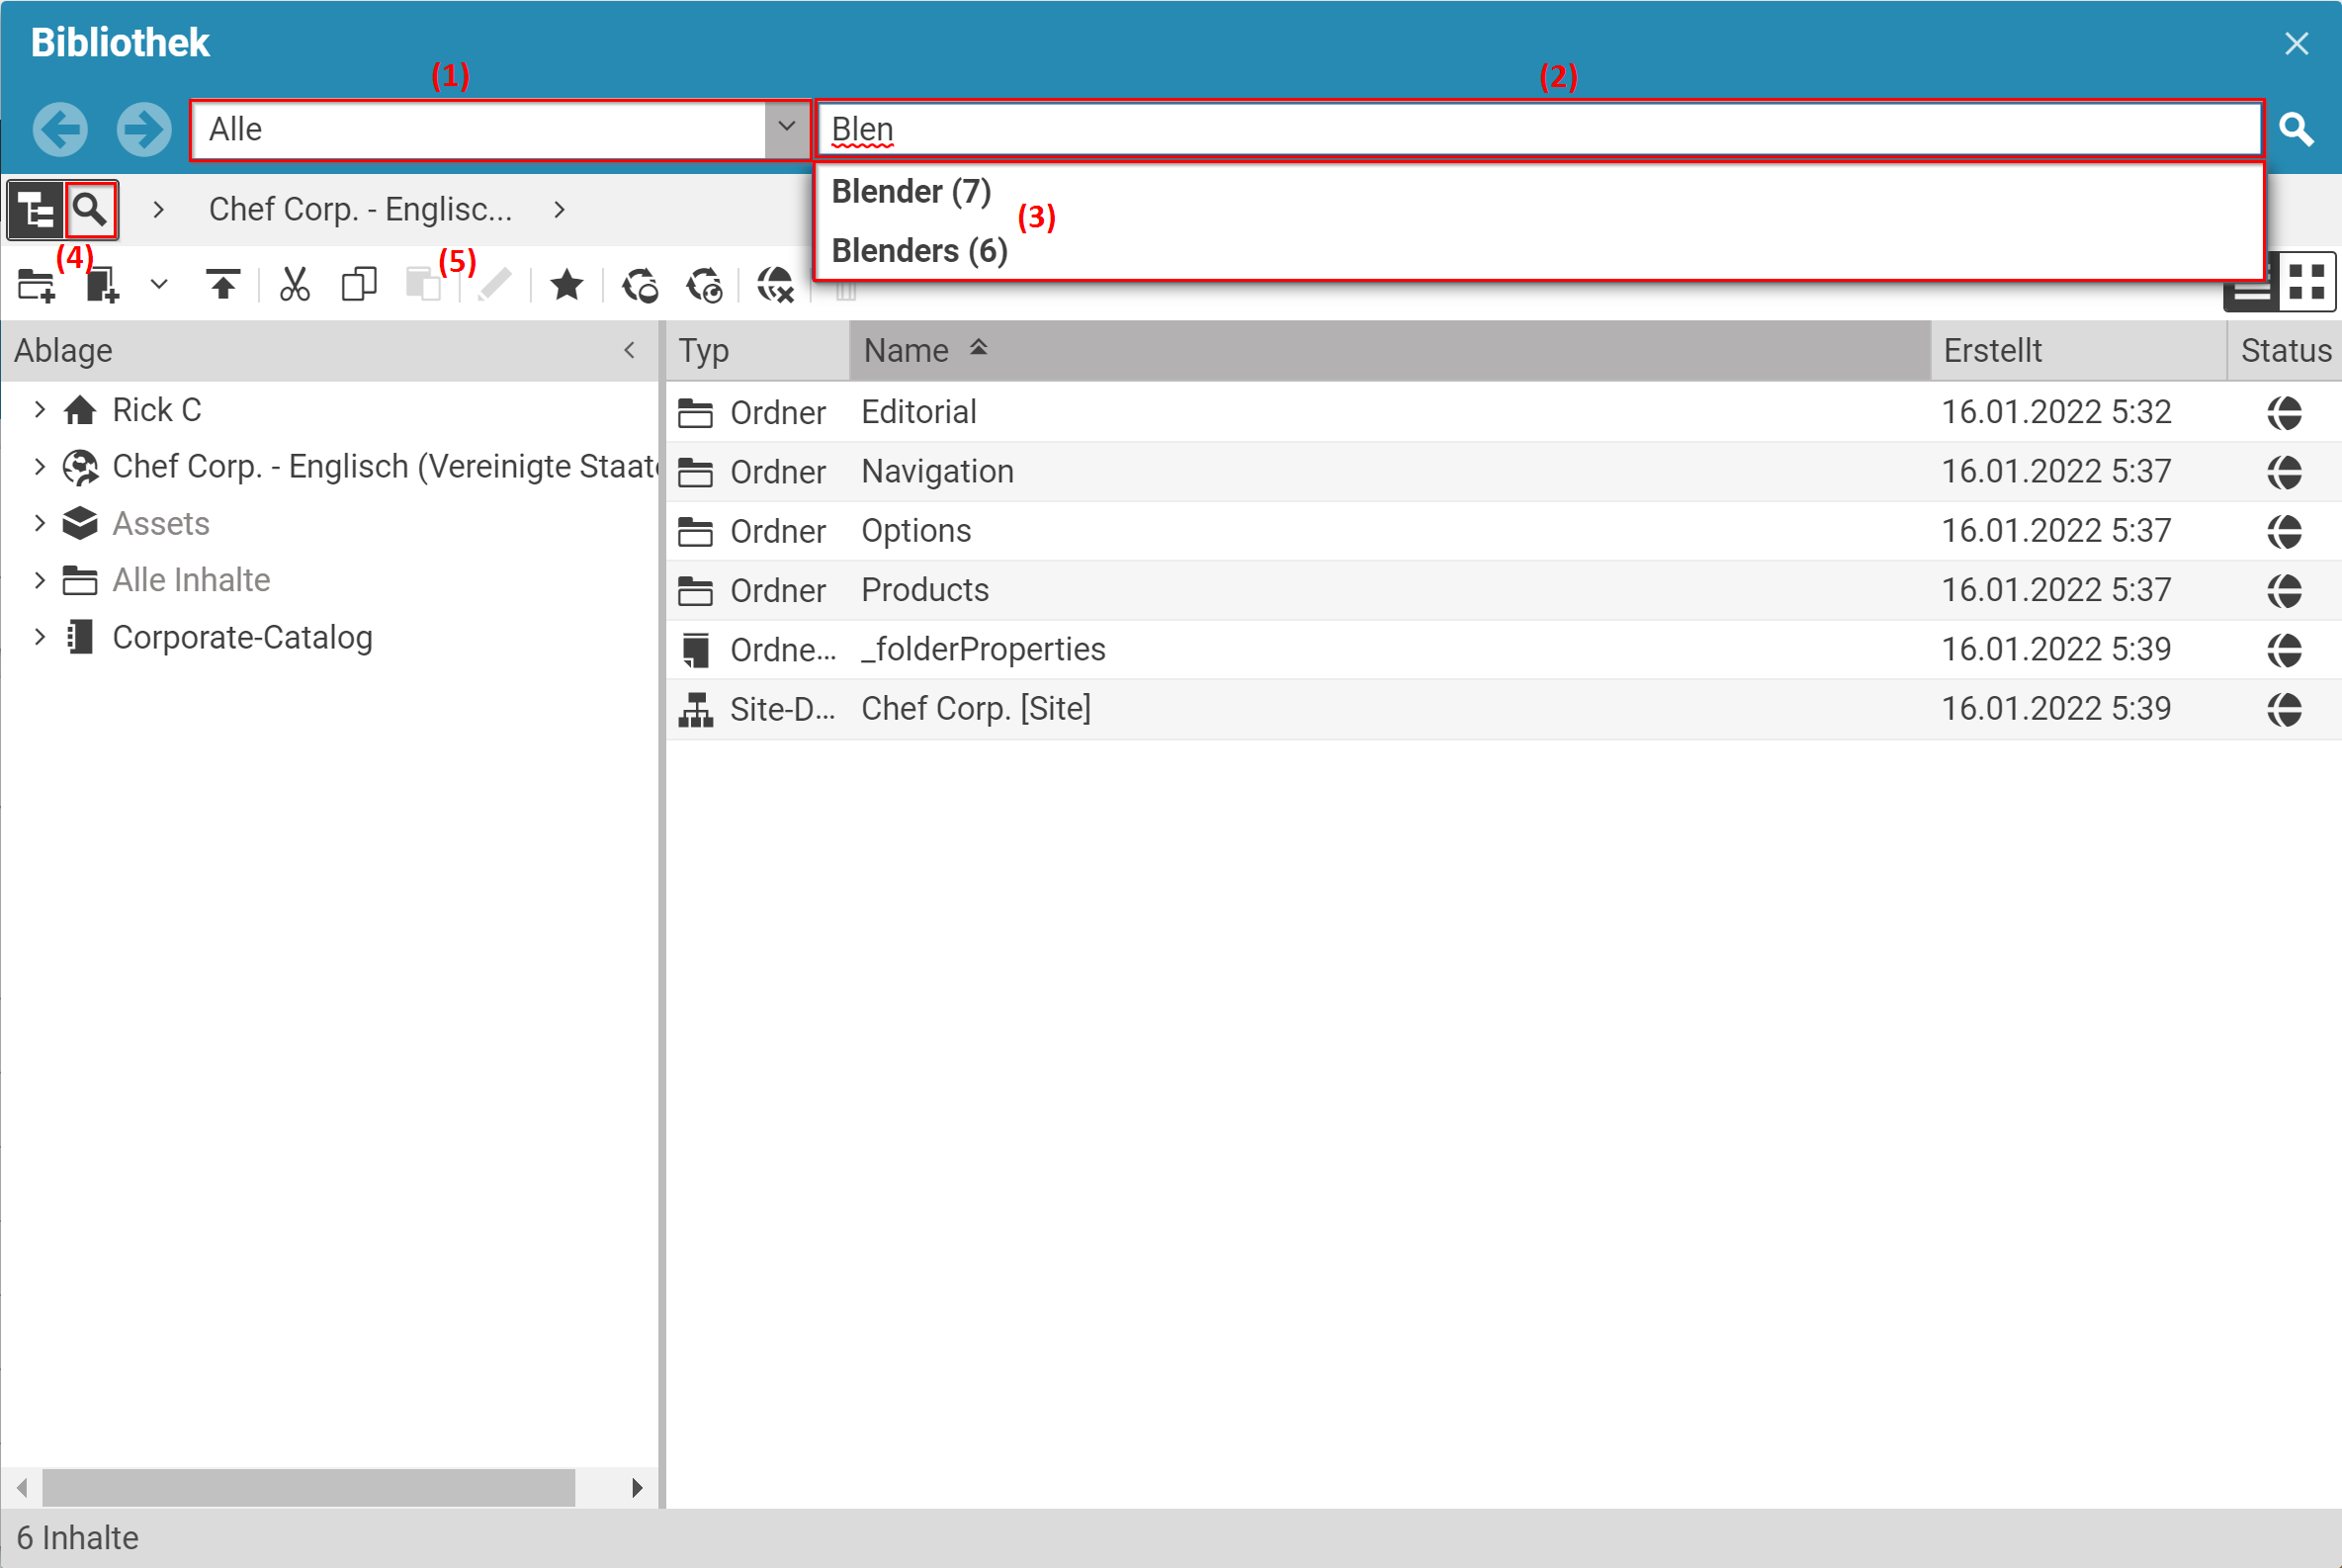Click the upload files arrow icon
This screenshot has width=2342, height=1568.
click(223, 286)
